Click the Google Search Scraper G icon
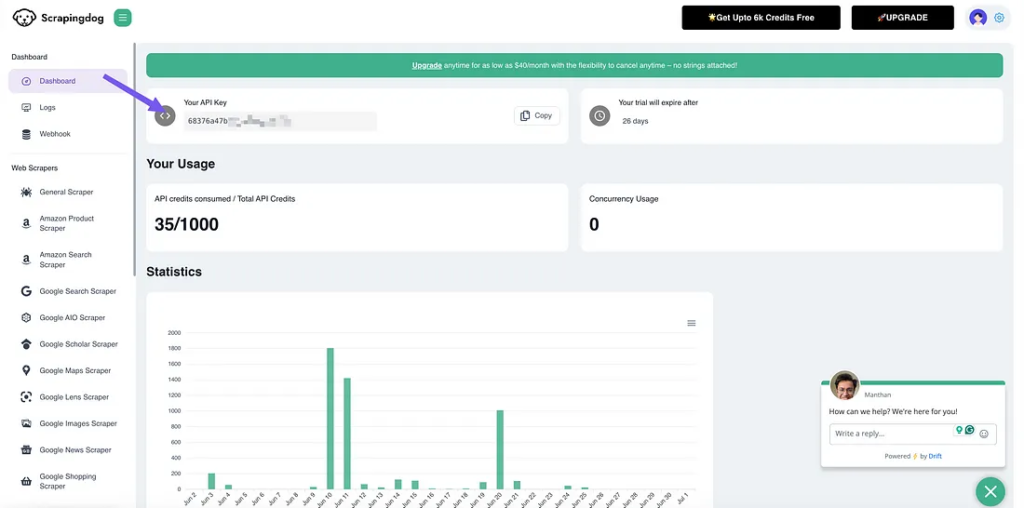Image resolution: width=1024 pixels, height=508 pixels. [x=26, y=291]
